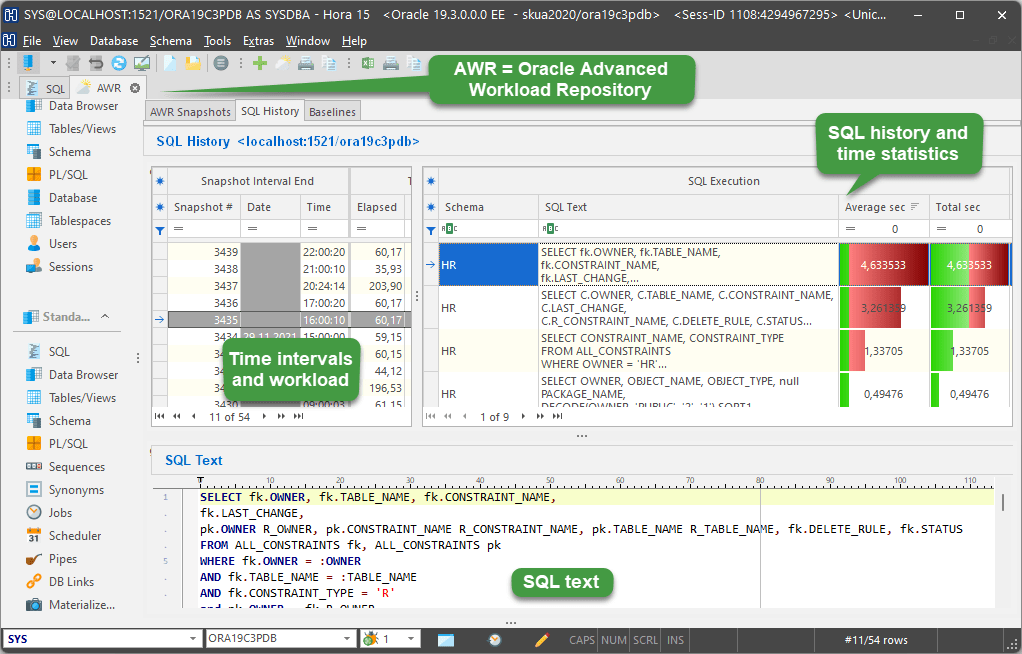
Task: Open Pipes in the sidebar
Action: click(x=51, y=559)
